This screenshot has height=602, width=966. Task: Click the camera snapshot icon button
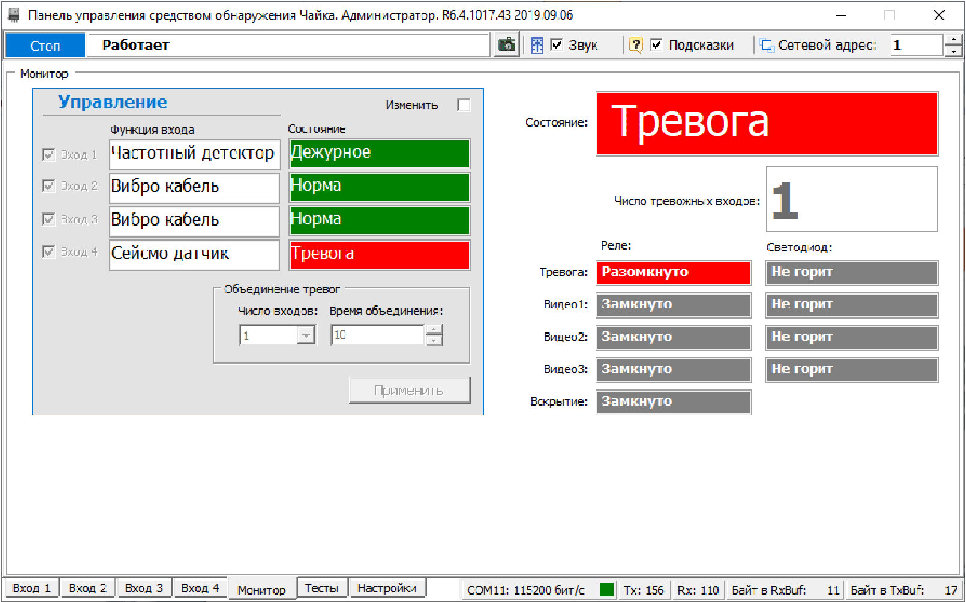[x=506, y=45]
